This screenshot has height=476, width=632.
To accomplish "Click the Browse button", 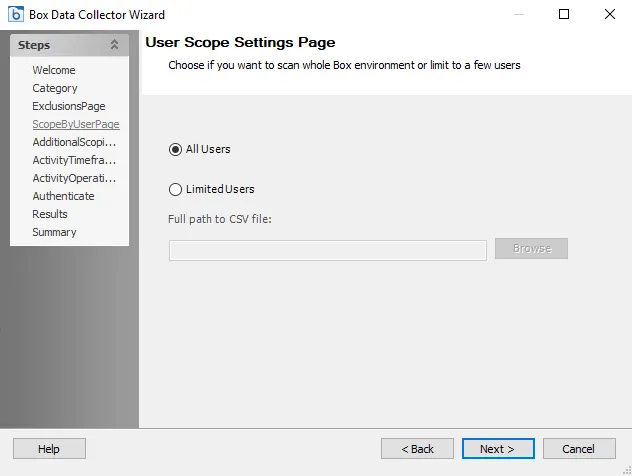I will 531,248.
